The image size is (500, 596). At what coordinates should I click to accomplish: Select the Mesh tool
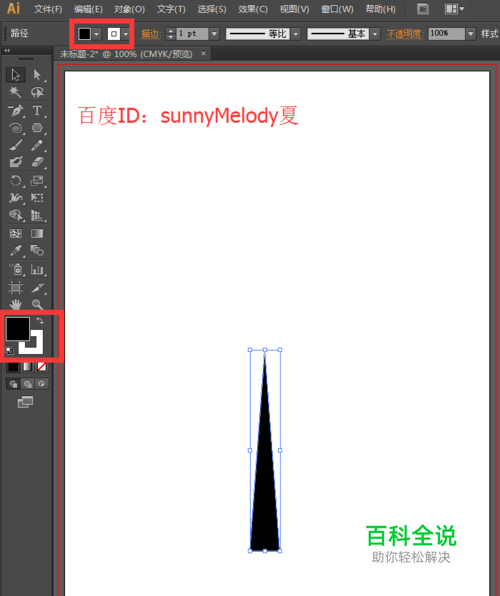point(16,233)
